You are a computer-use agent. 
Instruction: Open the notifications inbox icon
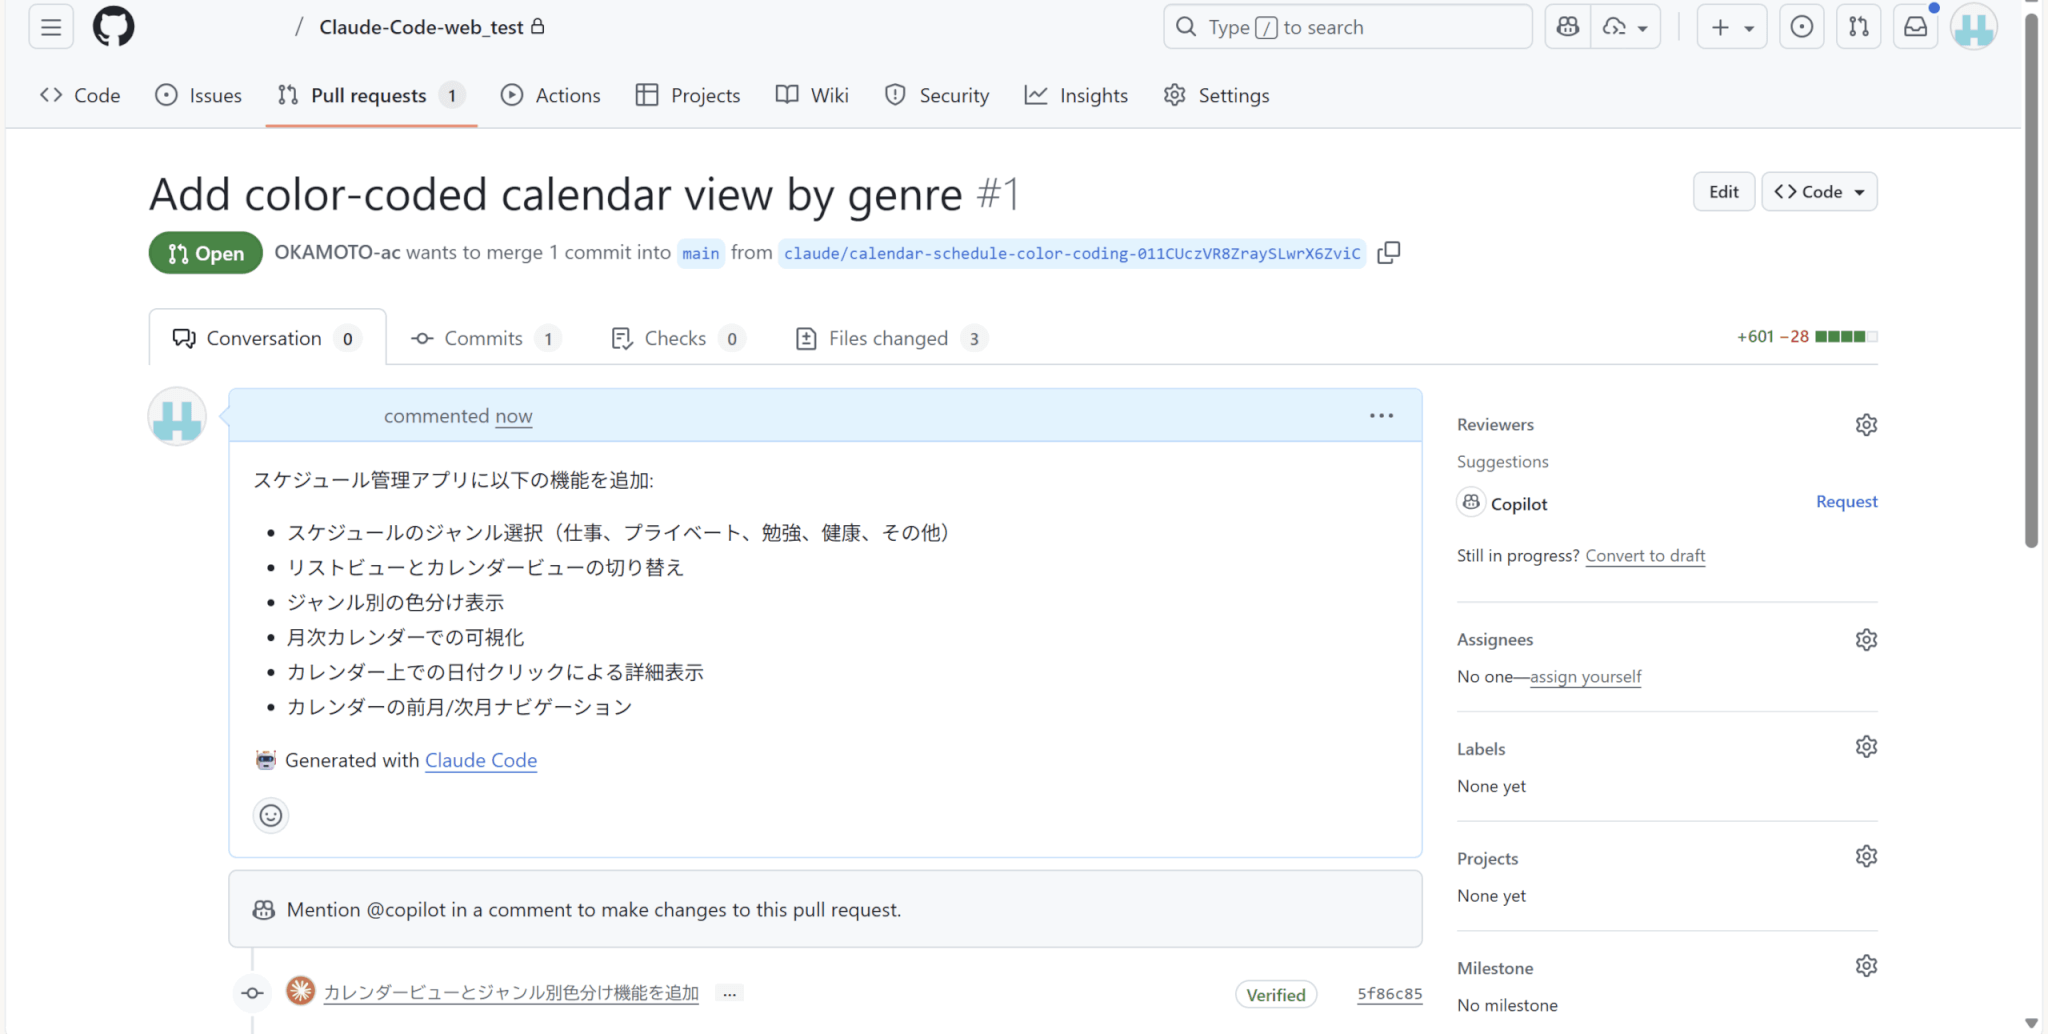pos(1915,27)
